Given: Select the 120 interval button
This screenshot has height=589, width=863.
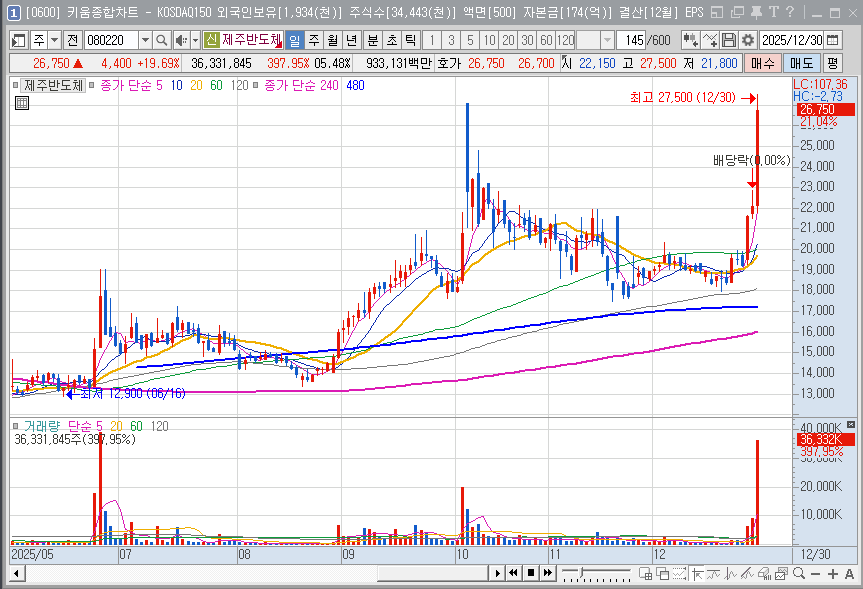Looking at the screenshot, I should pyautogui.click(x=565, y=40).
